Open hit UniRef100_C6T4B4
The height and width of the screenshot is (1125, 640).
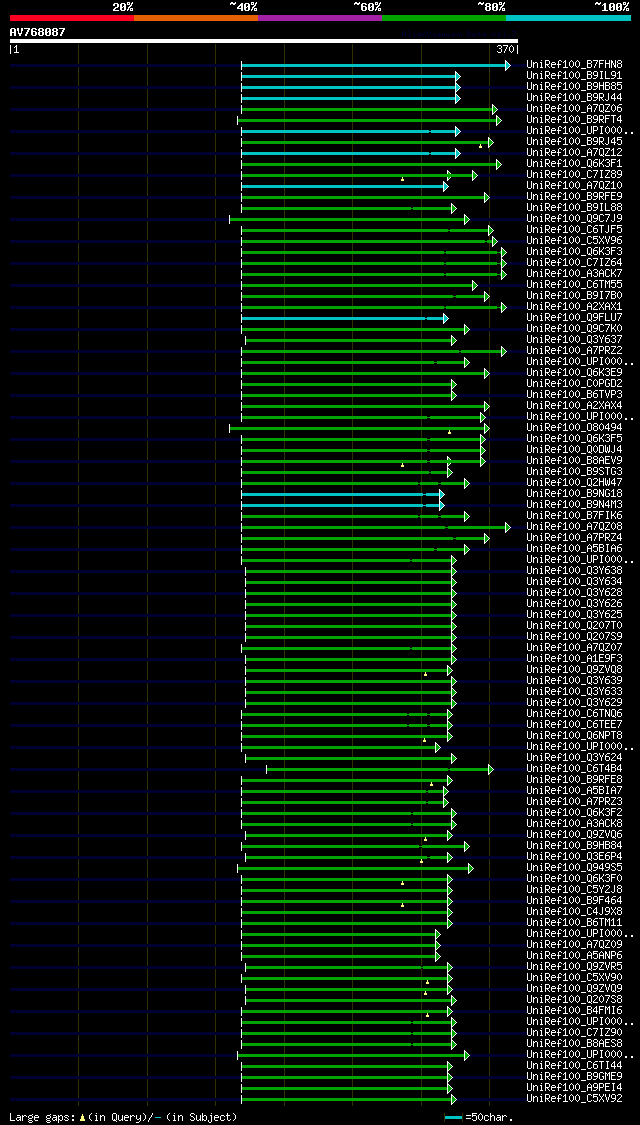(x=574, y=768)
